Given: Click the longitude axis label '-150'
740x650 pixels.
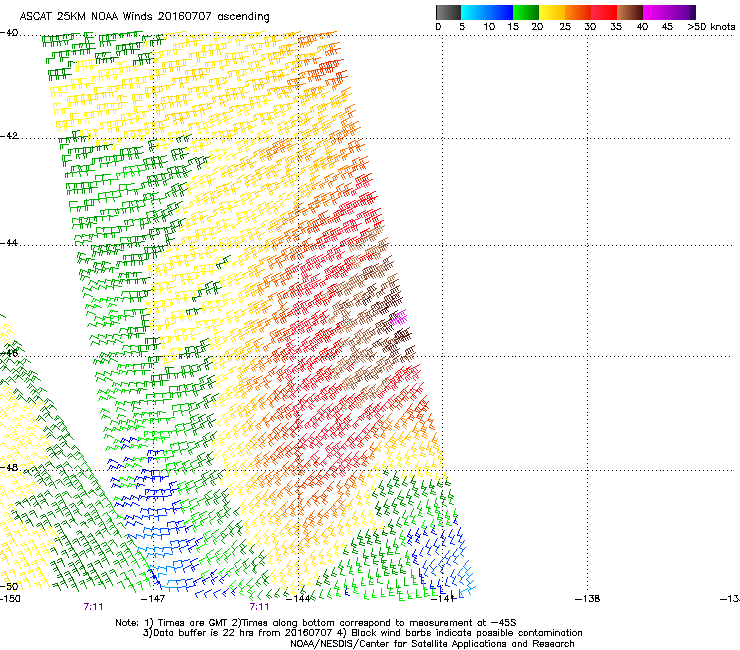Looking at the screenshot, I should coord(10,599).
